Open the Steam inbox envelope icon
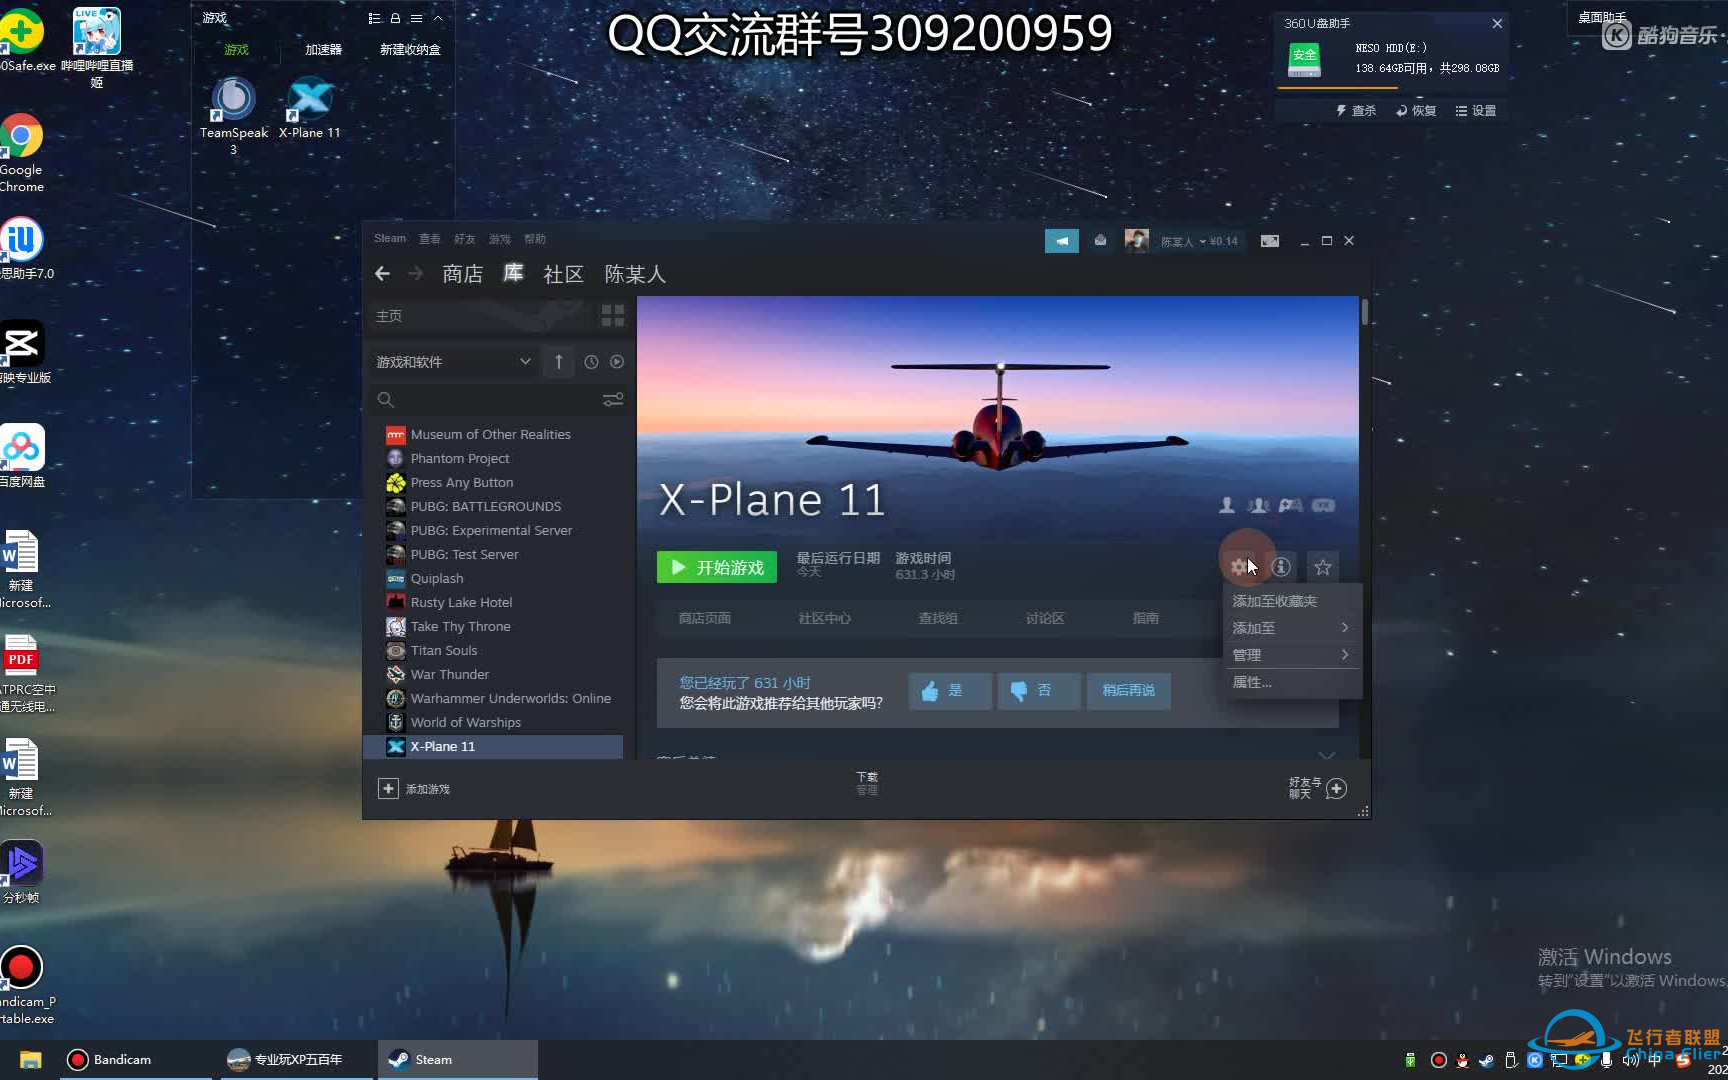 pos(1100,240)
